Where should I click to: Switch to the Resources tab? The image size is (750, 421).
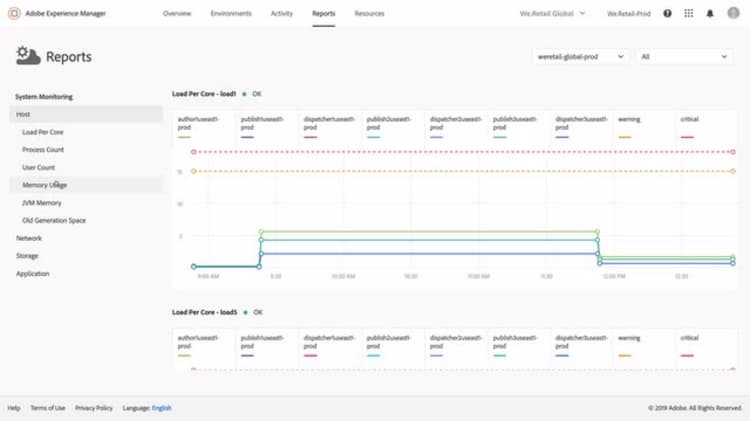(x=369, y=13)
